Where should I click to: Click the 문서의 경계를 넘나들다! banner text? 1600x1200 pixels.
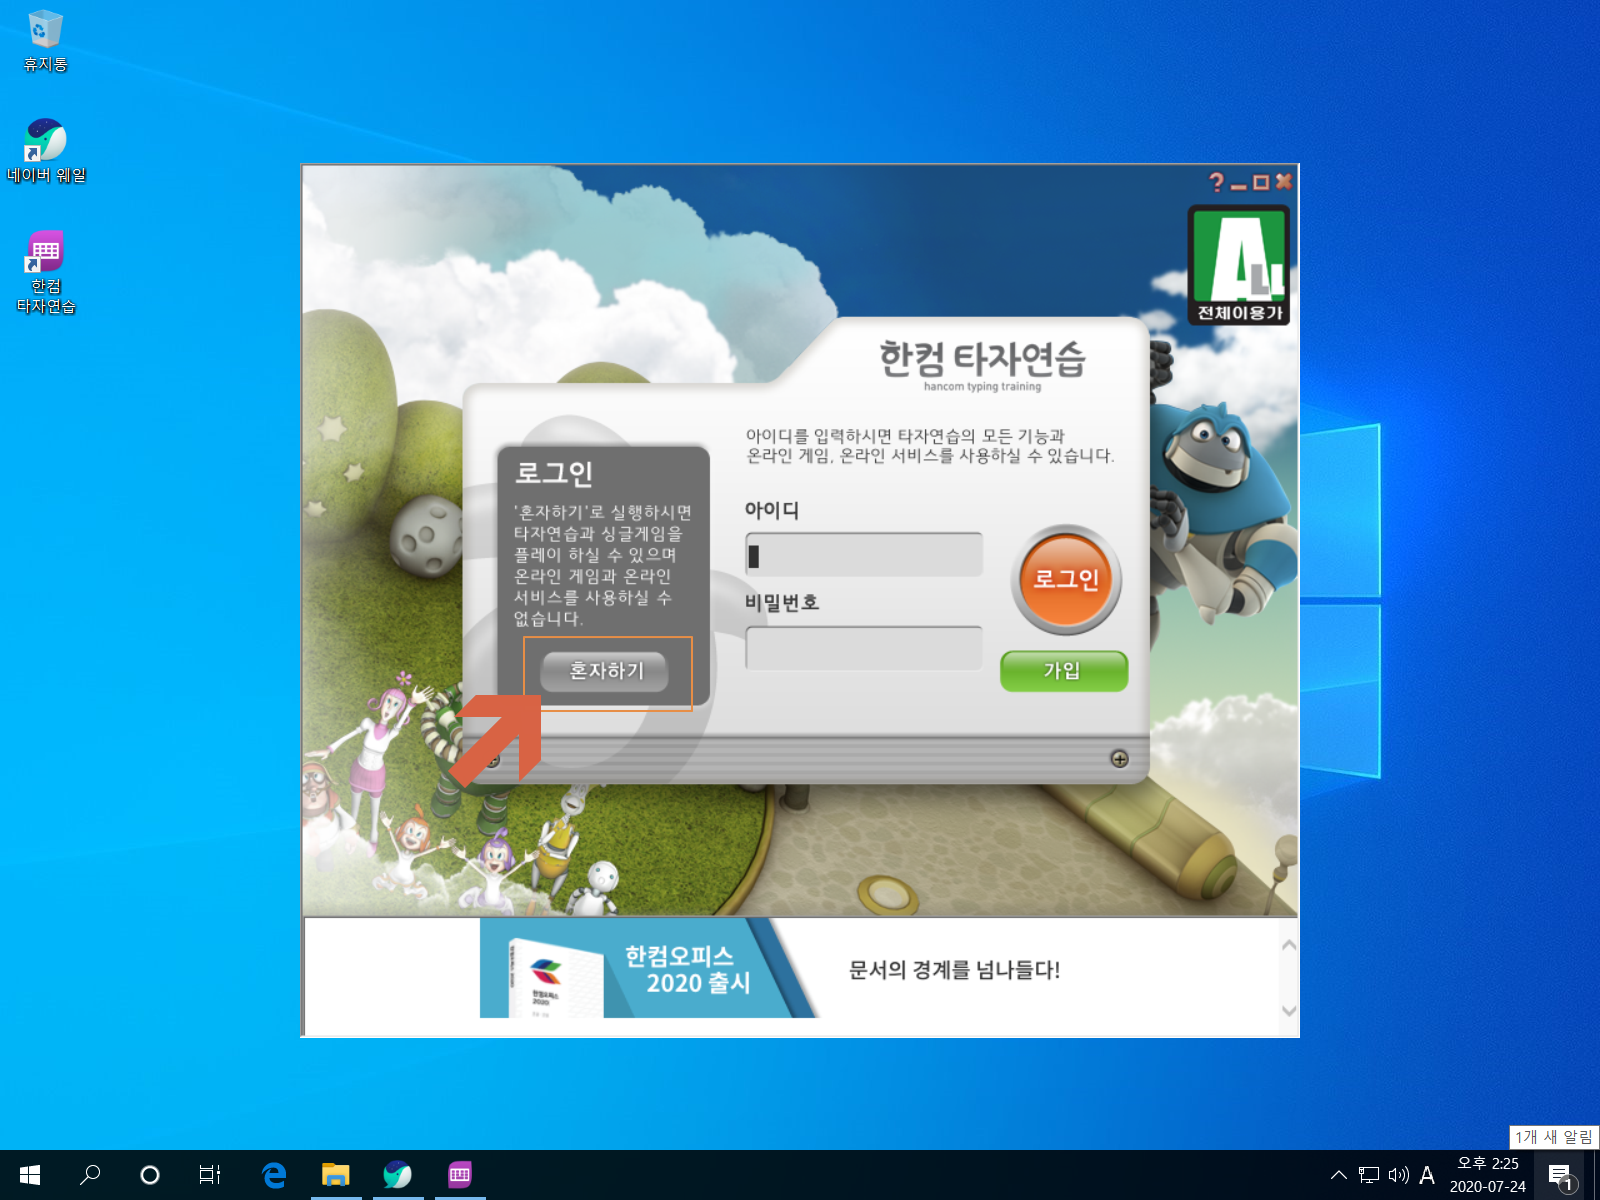click(954, 969)
